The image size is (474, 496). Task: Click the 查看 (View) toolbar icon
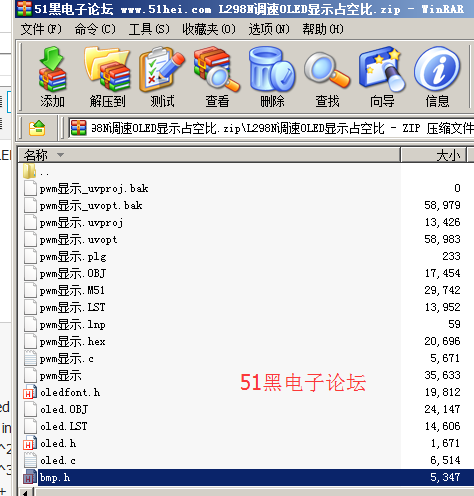[x=217, y=69]
